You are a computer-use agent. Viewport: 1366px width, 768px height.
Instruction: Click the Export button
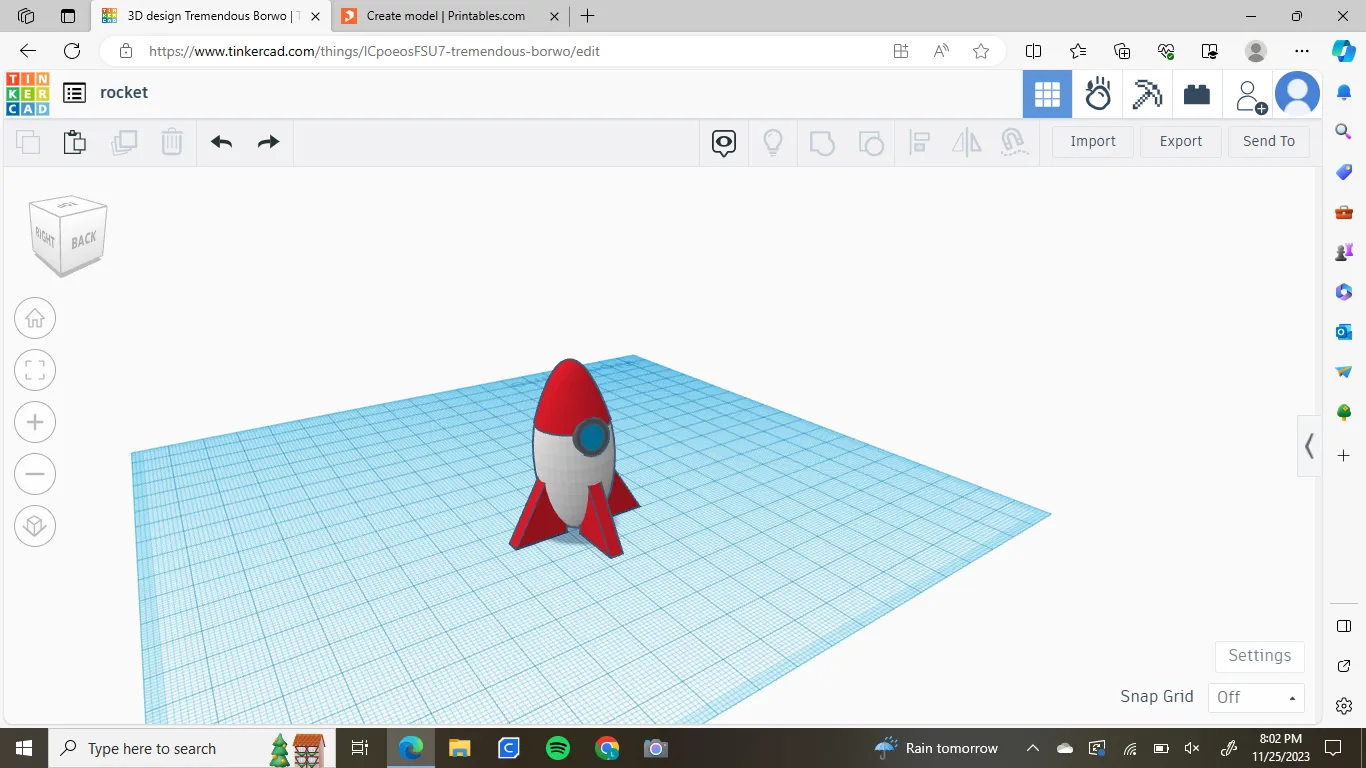click(x=1180, y=141)
